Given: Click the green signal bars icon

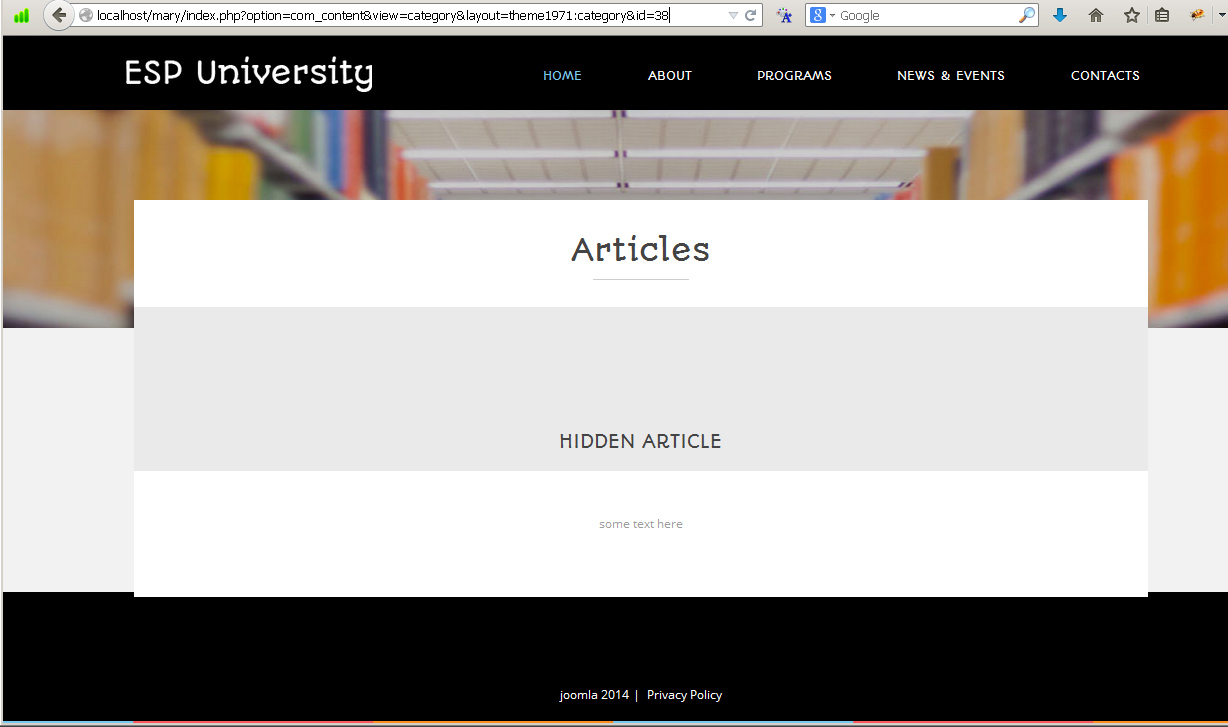Looking at the screenshot, I should pos(22,16).
